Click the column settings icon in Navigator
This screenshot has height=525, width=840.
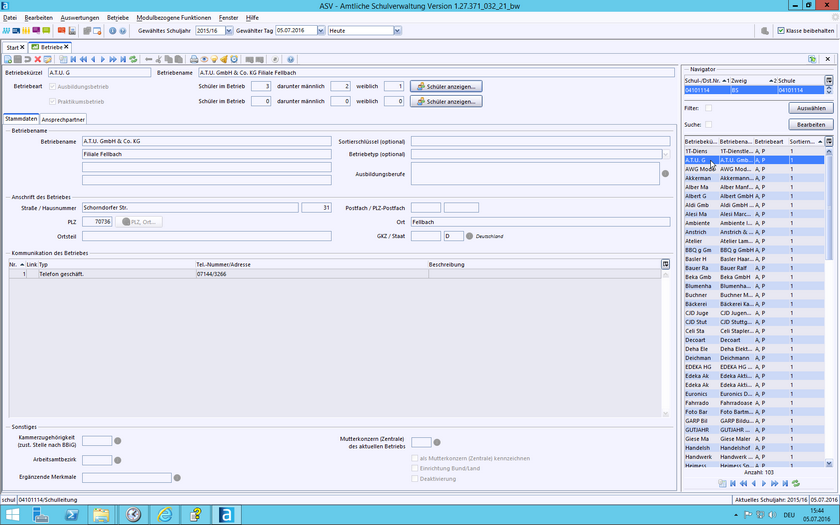click(x=828, y=80)
